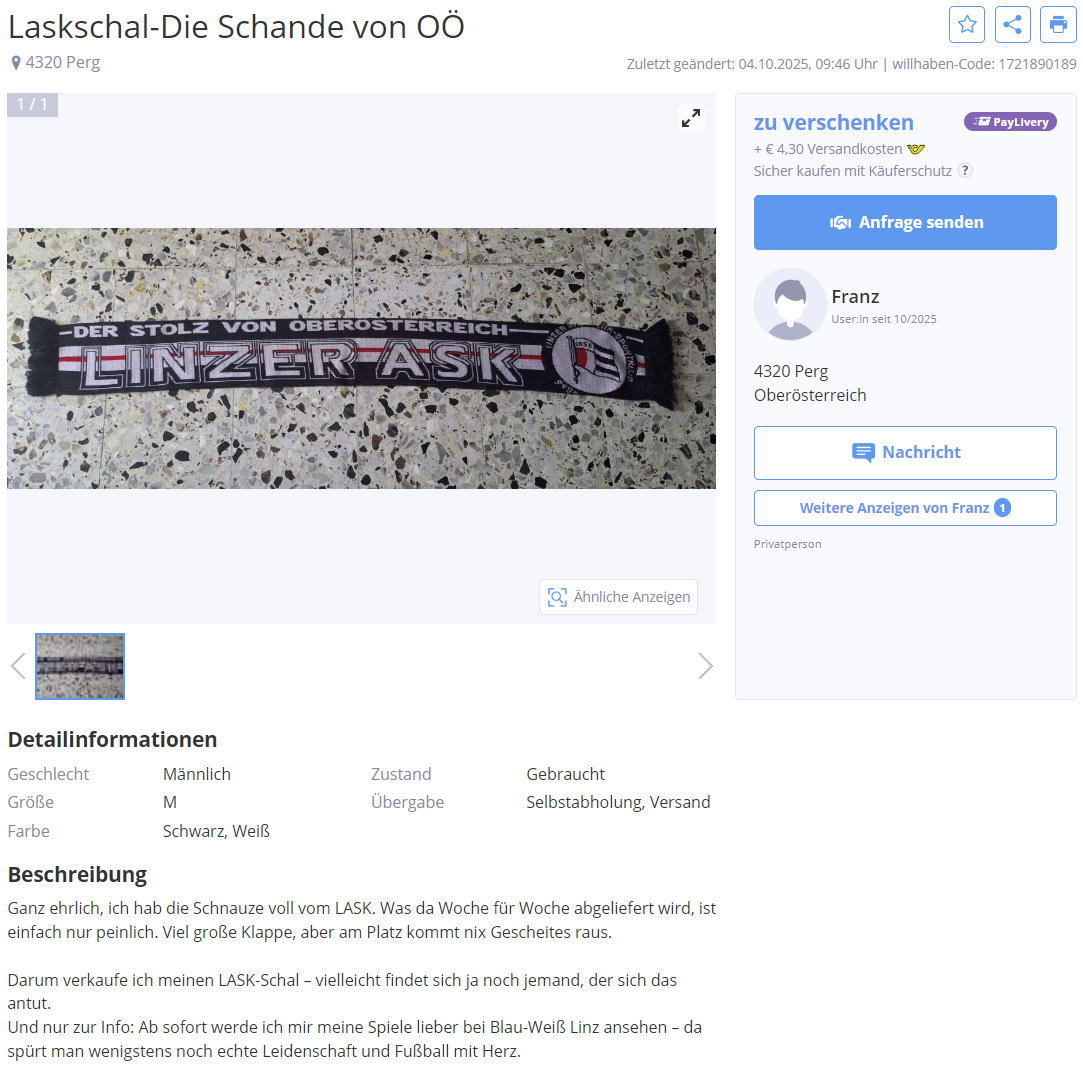Select the scarf thumbnail image
Image resolution: width=1083 pixels, height=1070 pixels.
click(x=80, y=666)
